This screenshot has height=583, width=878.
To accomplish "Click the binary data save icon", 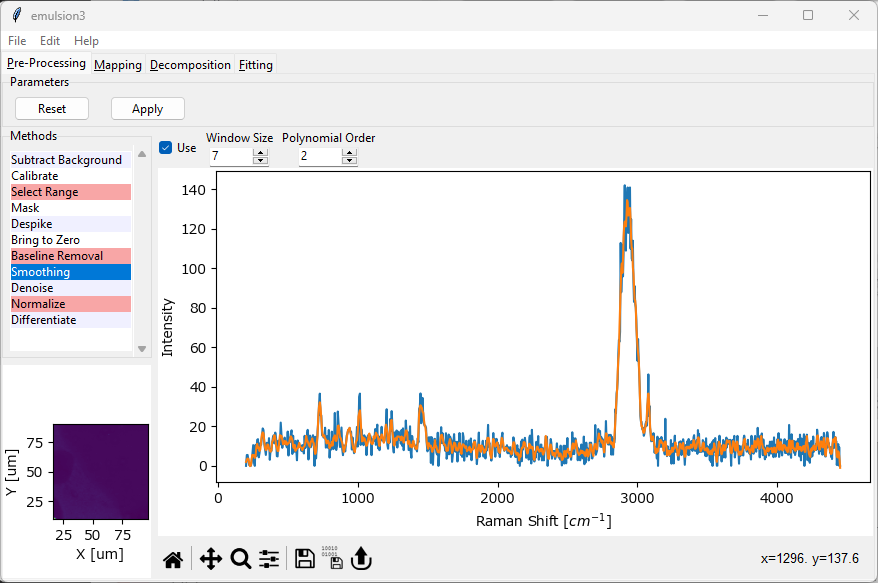I will pos(333,560).
